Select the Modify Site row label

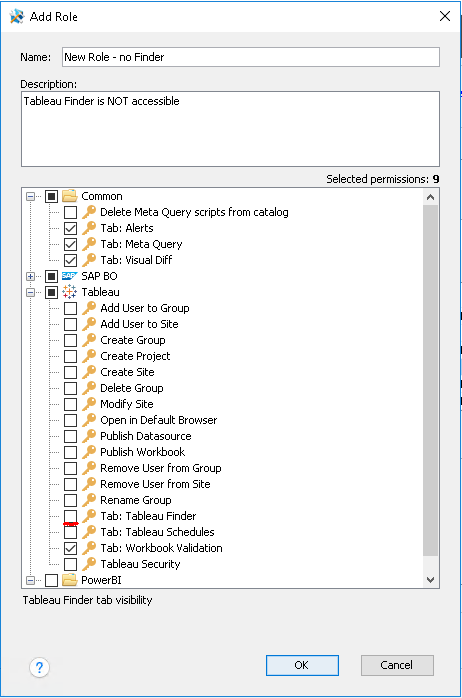tap(127, 404)
